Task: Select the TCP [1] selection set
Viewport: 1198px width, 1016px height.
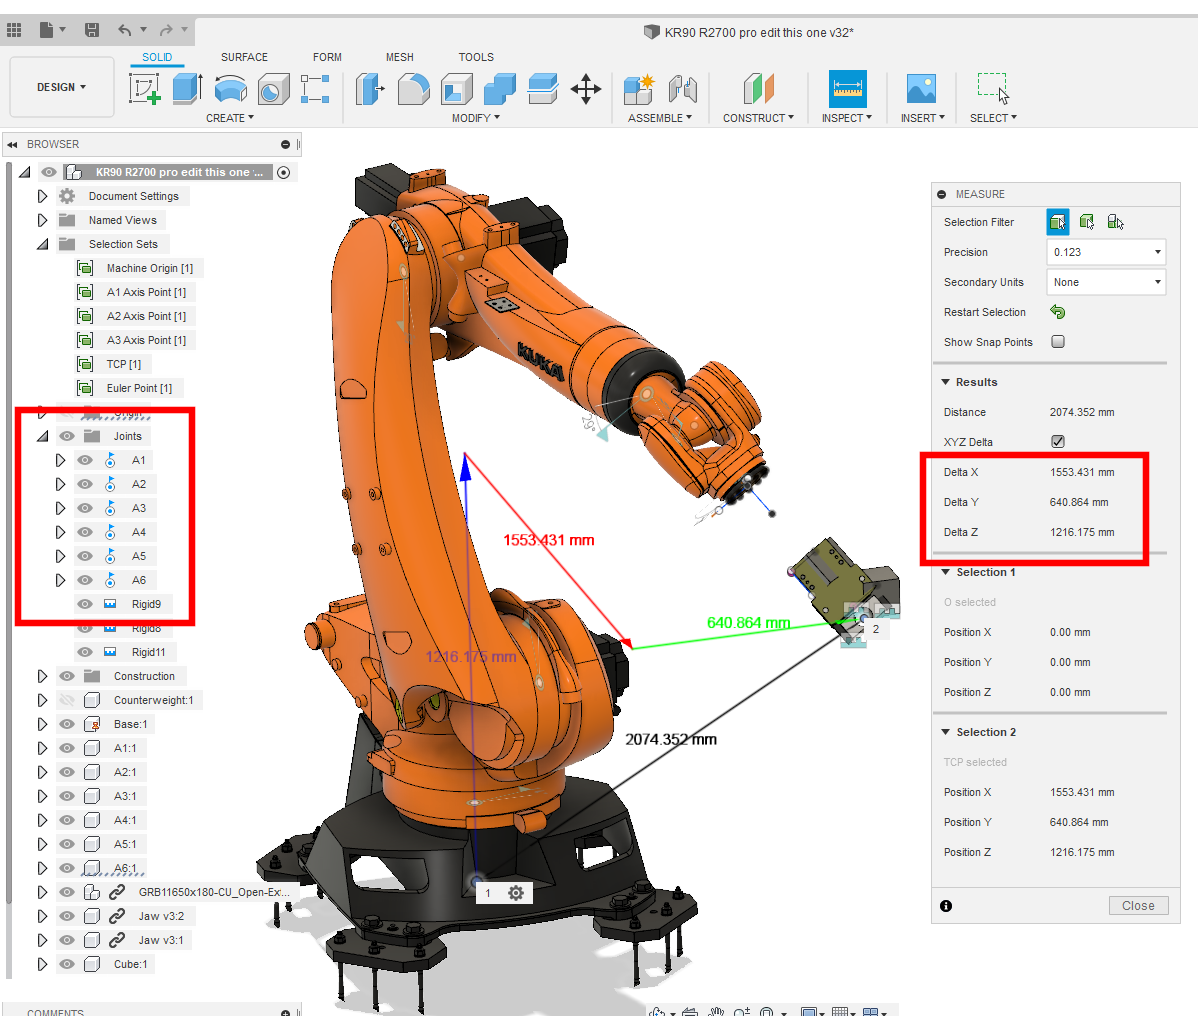Action: pos(124,364)
